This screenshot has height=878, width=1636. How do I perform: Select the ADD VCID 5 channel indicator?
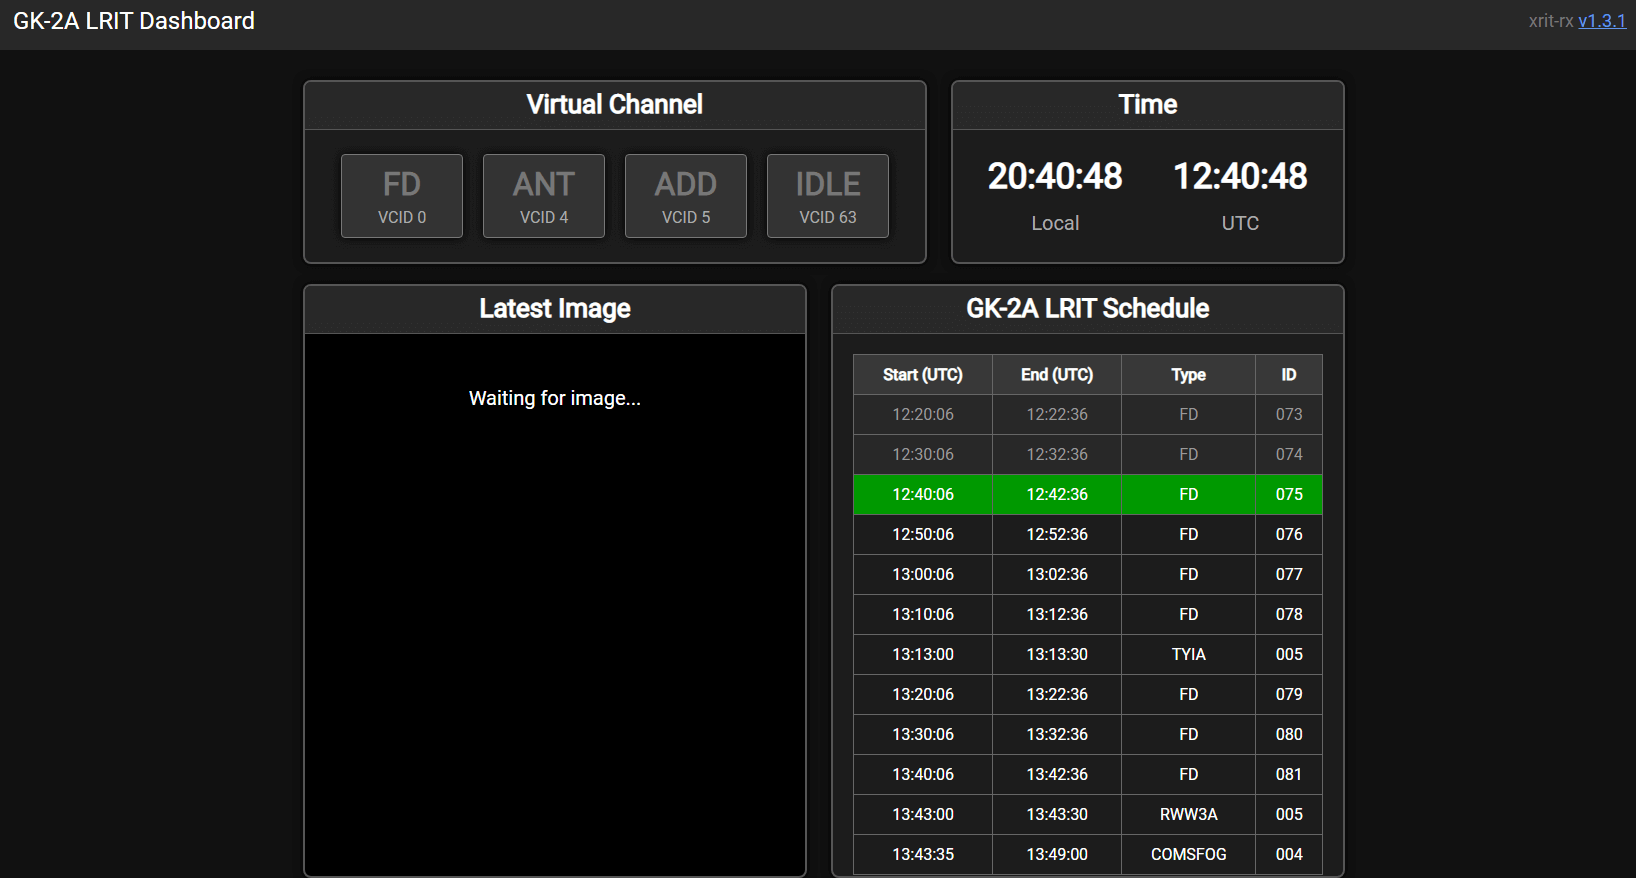[x=686, y=196]
